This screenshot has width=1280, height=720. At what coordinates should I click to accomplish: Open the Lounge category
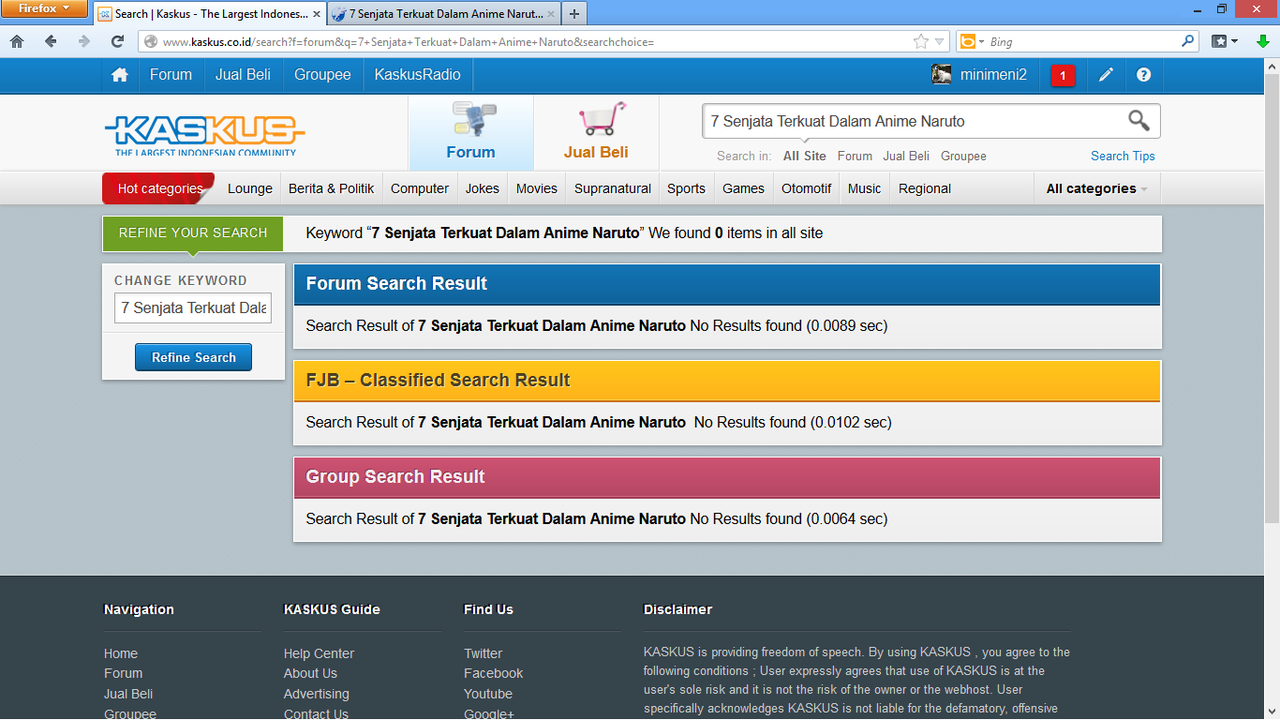point(250,189)
